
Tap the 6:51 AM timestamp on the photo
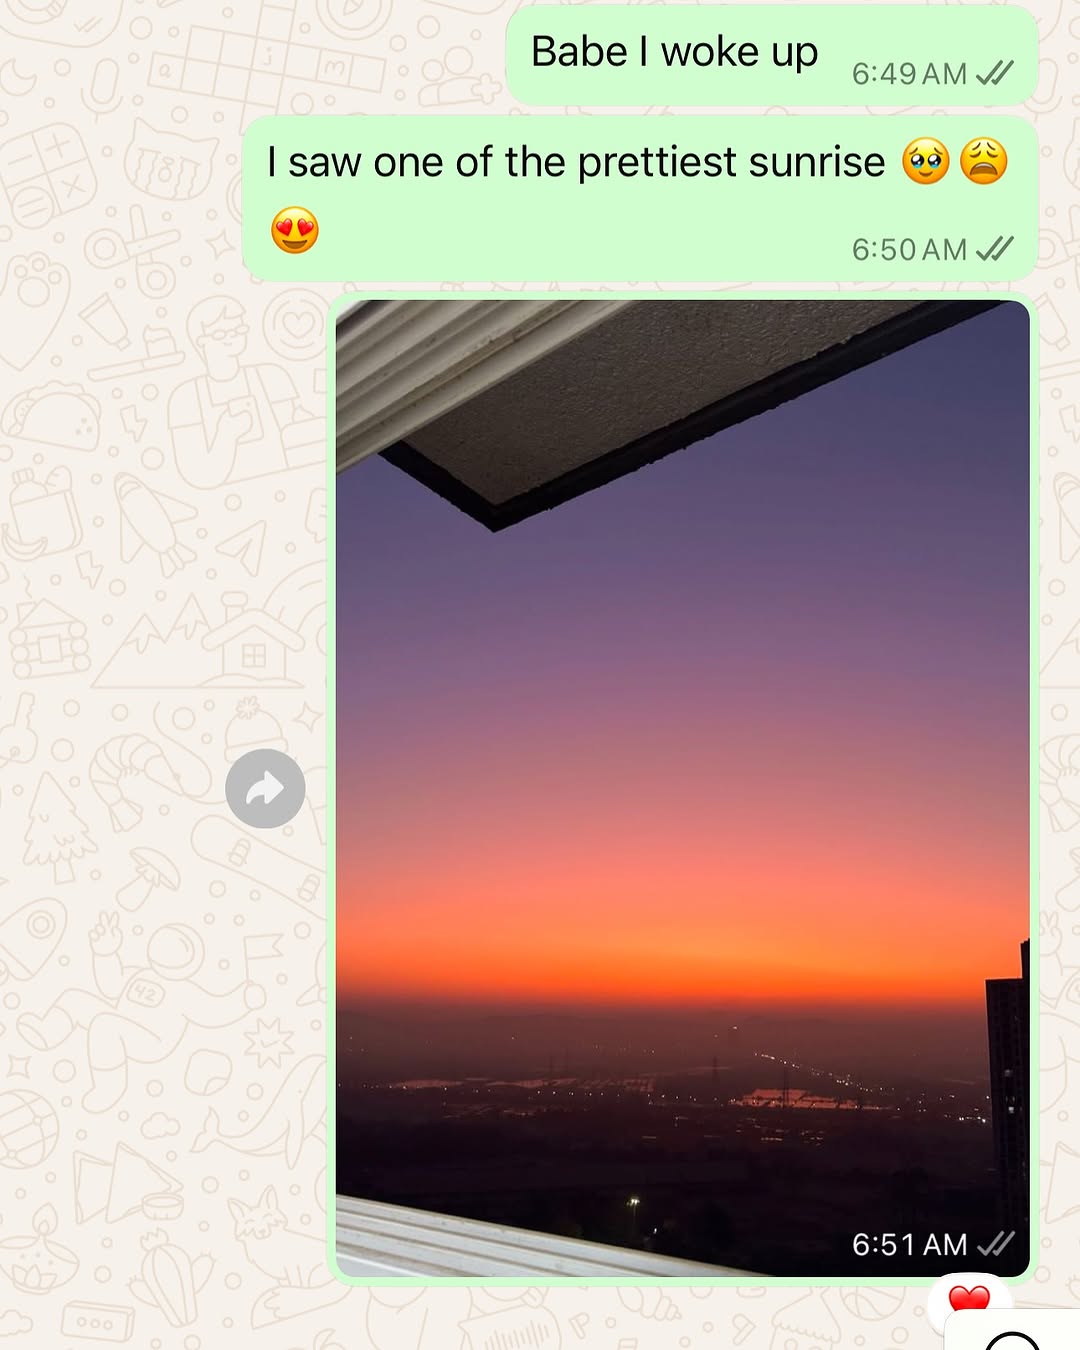click(909, 1244)
